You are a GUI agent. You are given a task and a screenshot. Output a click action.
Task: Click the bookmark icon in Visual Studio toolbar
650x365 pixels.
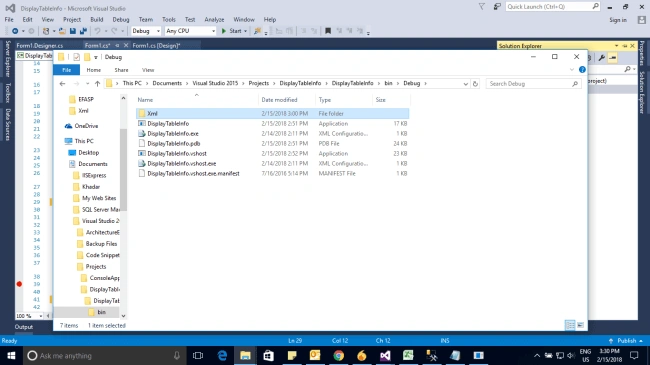click(x=328, y=31)
